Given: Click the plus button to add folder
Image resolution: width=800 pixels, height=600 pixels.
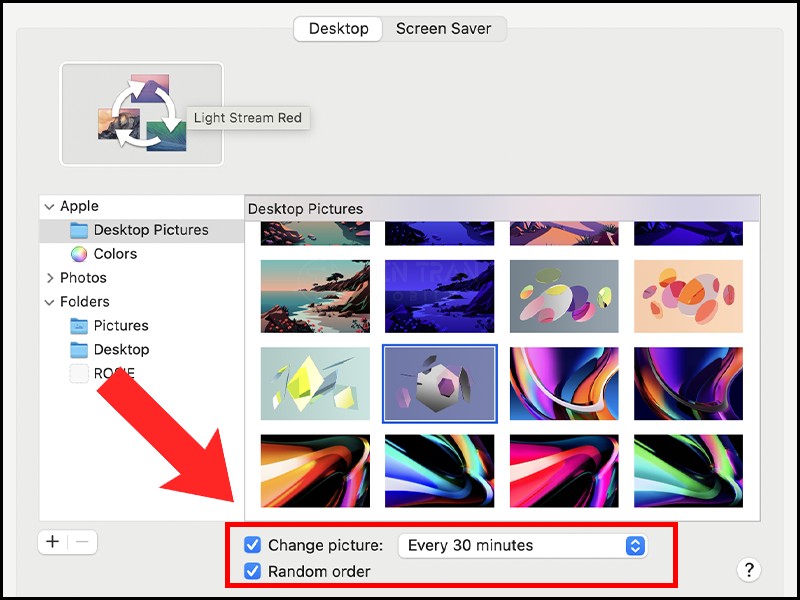Looking at the screenshot, I should (x=53, y=542).
